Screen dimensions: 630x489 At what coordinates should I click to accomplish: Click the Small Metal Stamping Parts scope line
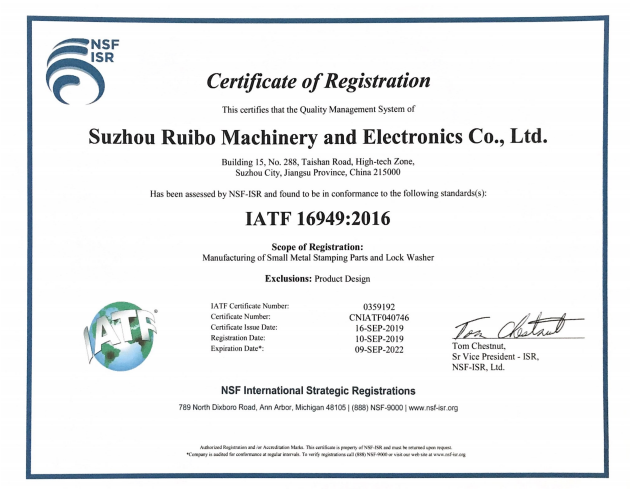click(318, 258)
